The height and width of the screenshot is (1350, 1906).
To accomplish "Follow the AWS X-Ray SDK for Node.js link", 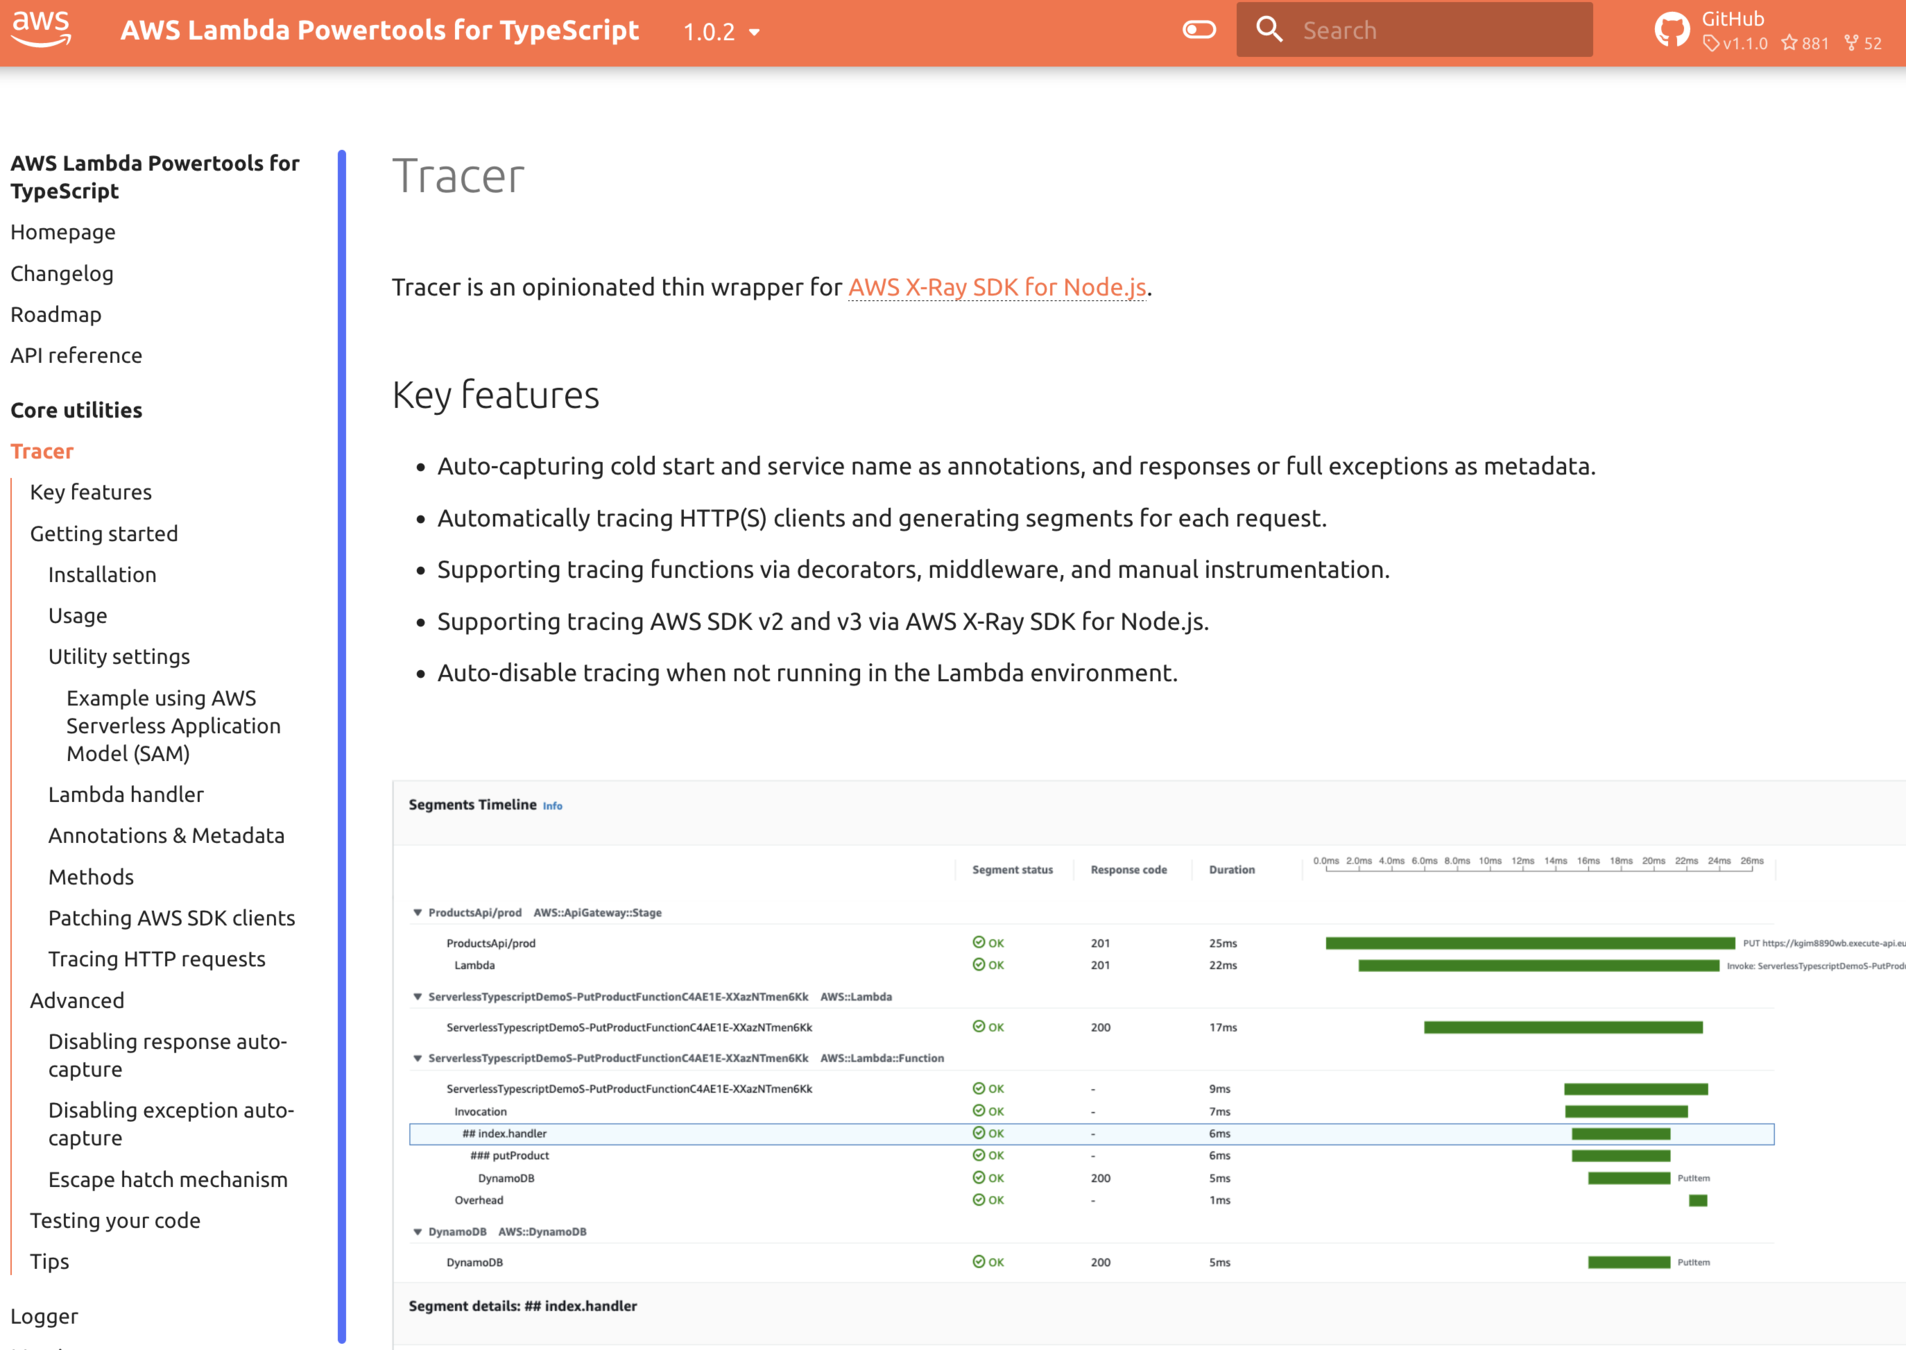I will coord(997,287).
